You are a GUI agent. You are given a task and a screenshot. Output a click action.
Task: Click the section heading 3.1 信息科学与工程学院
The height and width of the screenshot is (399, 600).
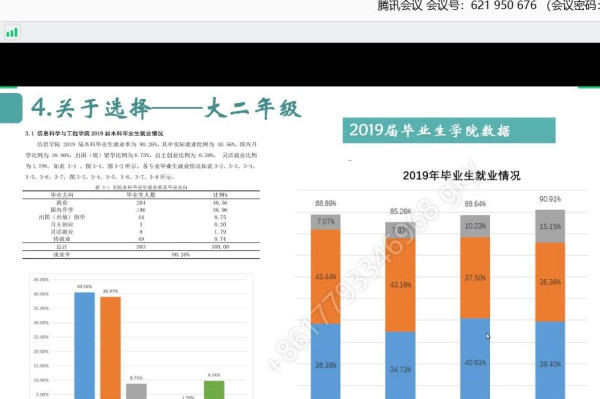pos(94,134)
